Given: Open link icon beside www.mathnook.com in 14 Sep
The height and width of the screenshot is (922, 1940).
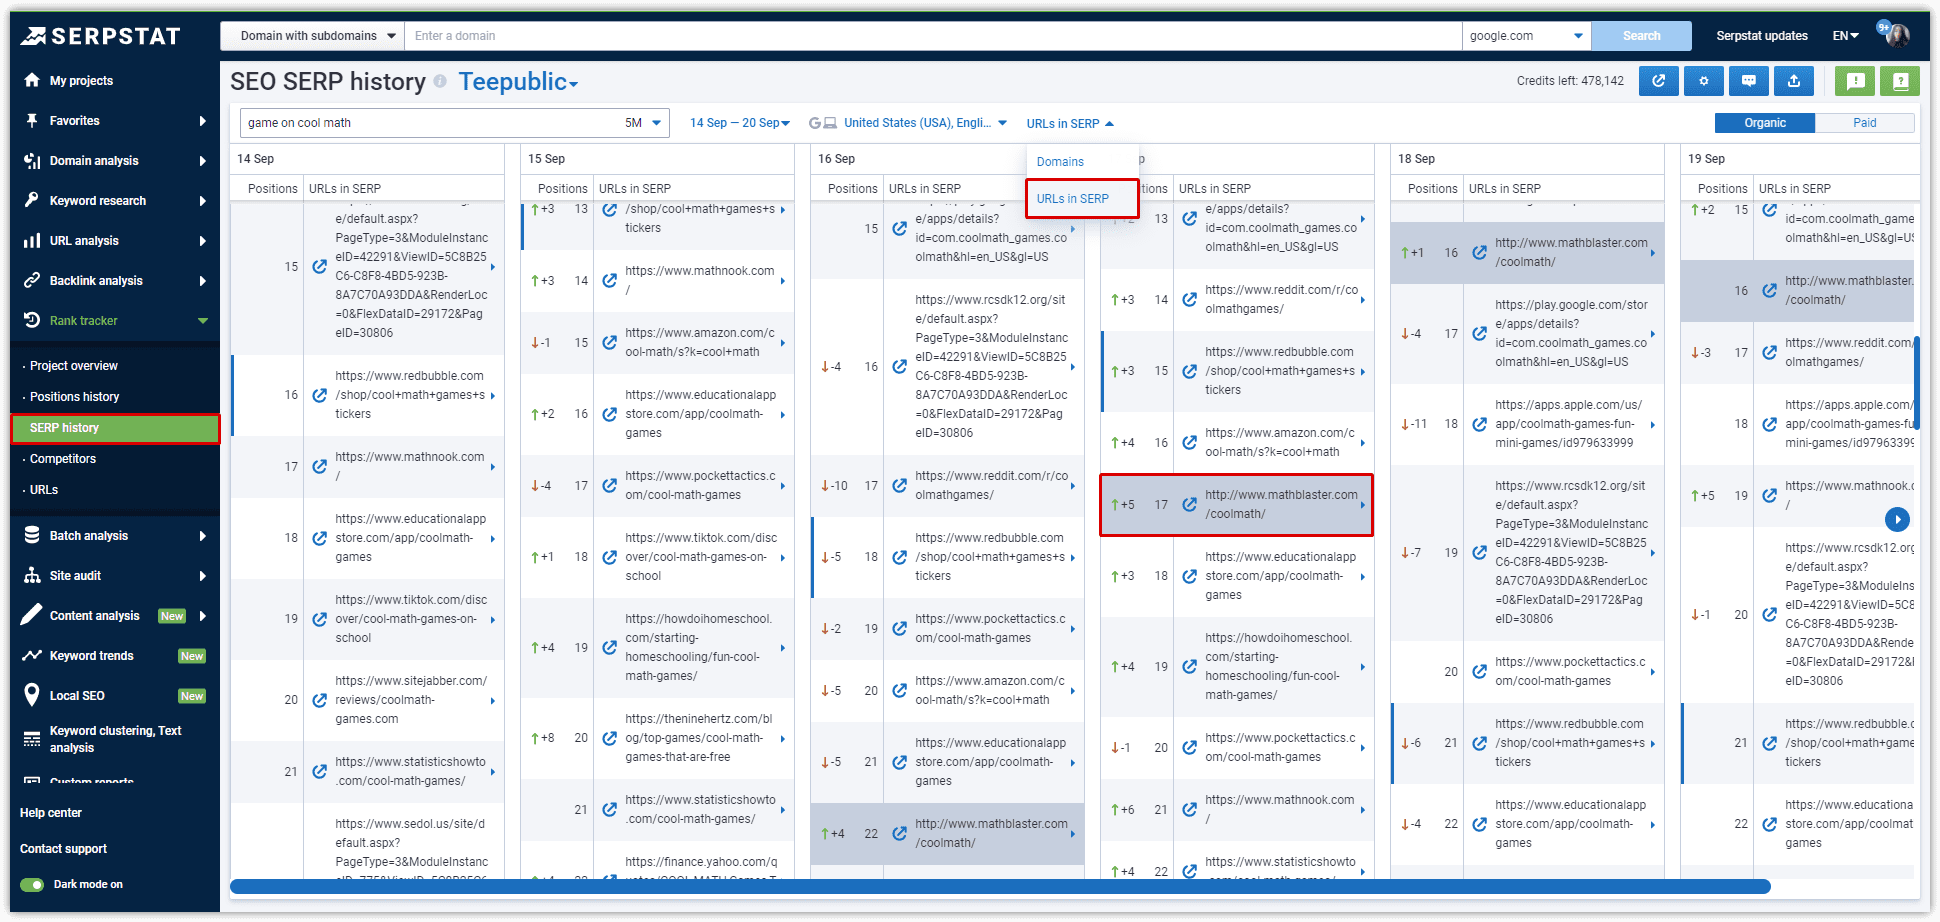Looking at the screenshot, I should click(319, 466).
